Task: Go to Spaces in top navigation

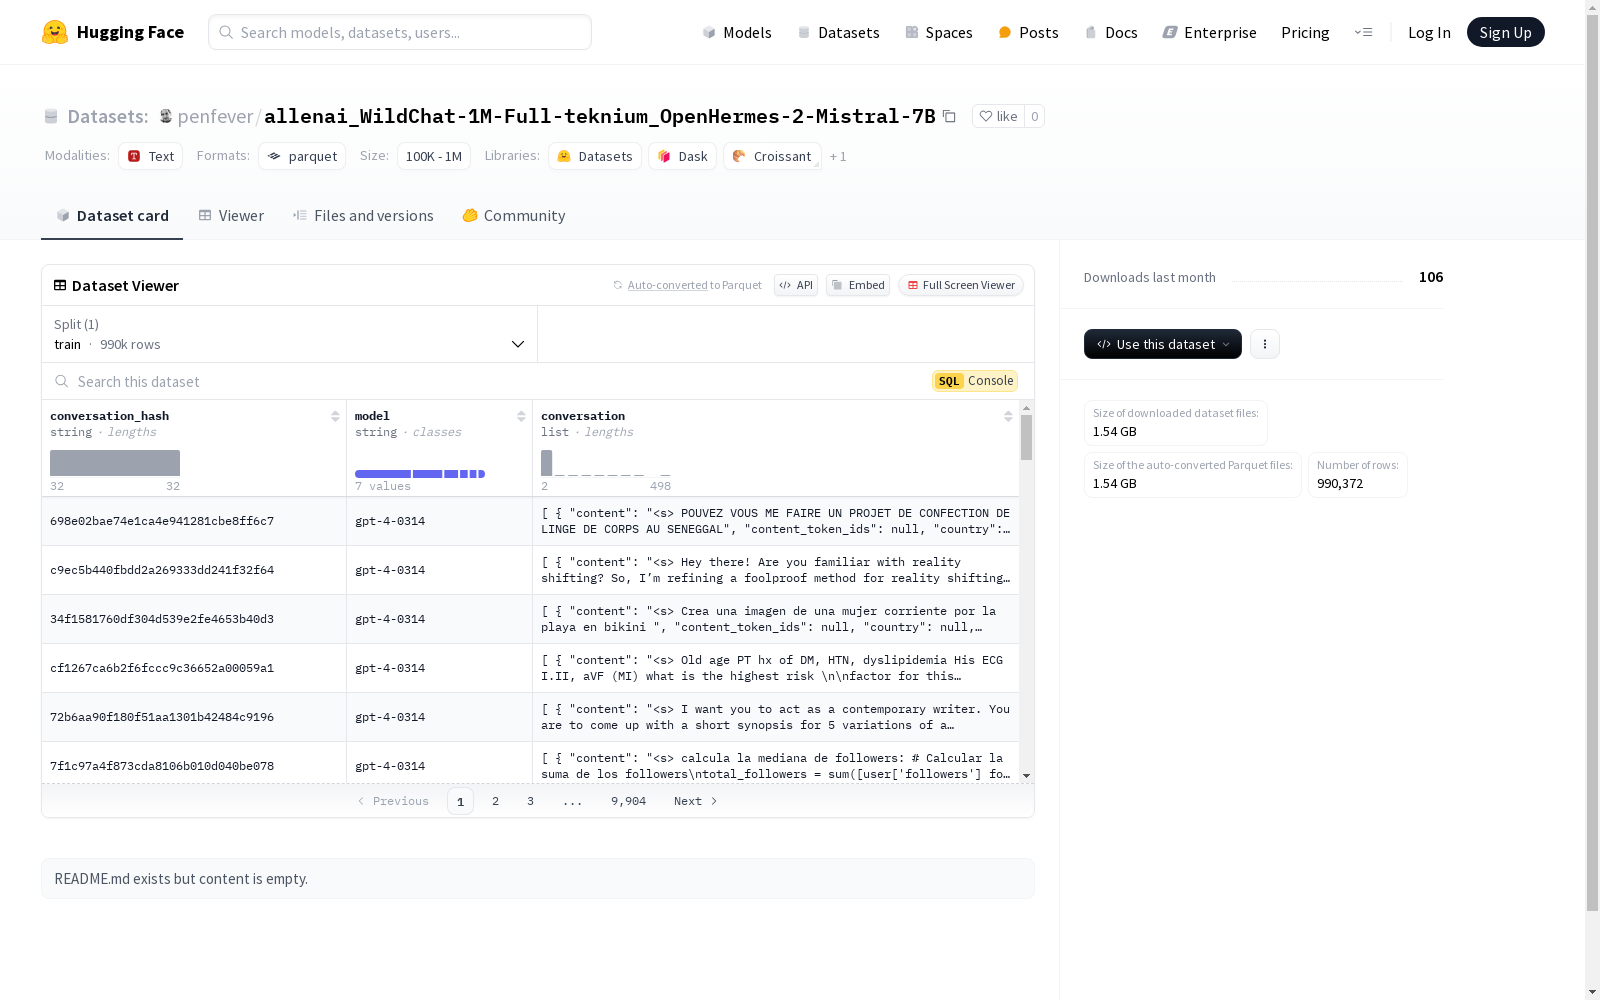Action: (x=939, y=32)
